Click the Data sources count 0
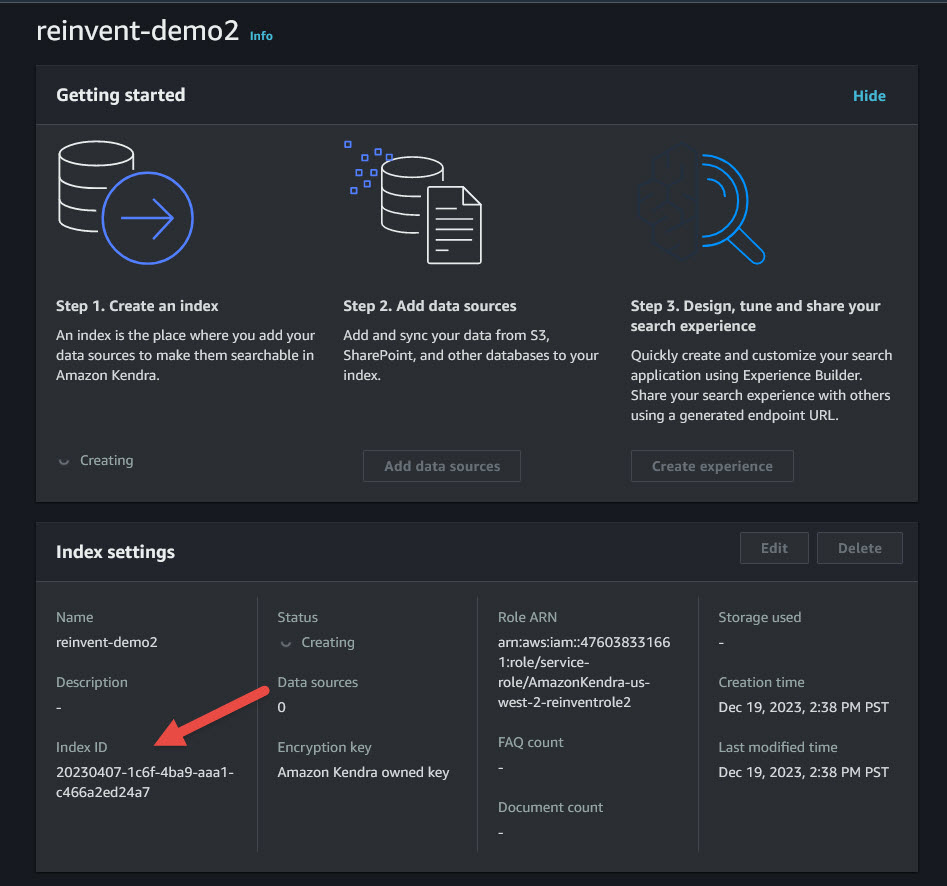The width and height of the screenshot is (947, 886). click(x=281, y=707)
